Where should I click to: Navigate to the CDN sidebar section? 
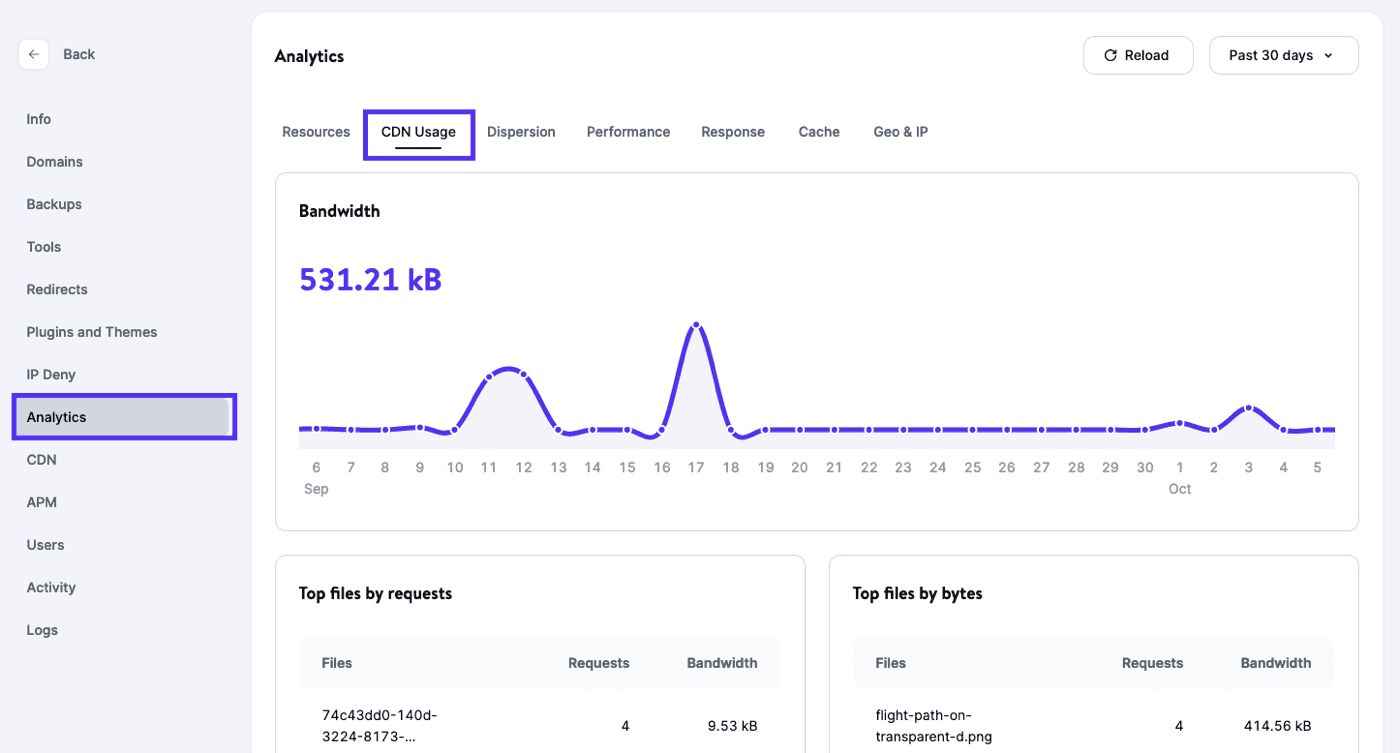(41, 459)
